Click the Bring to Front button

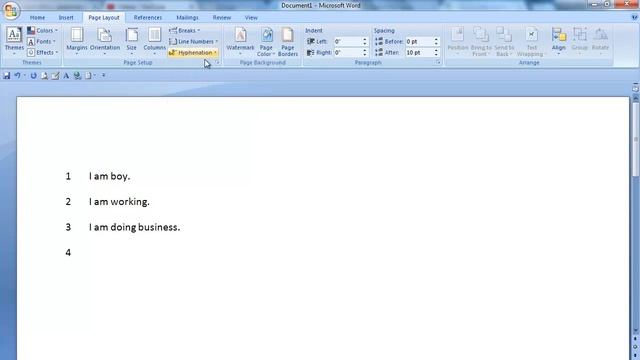click(x=481, y=41)
